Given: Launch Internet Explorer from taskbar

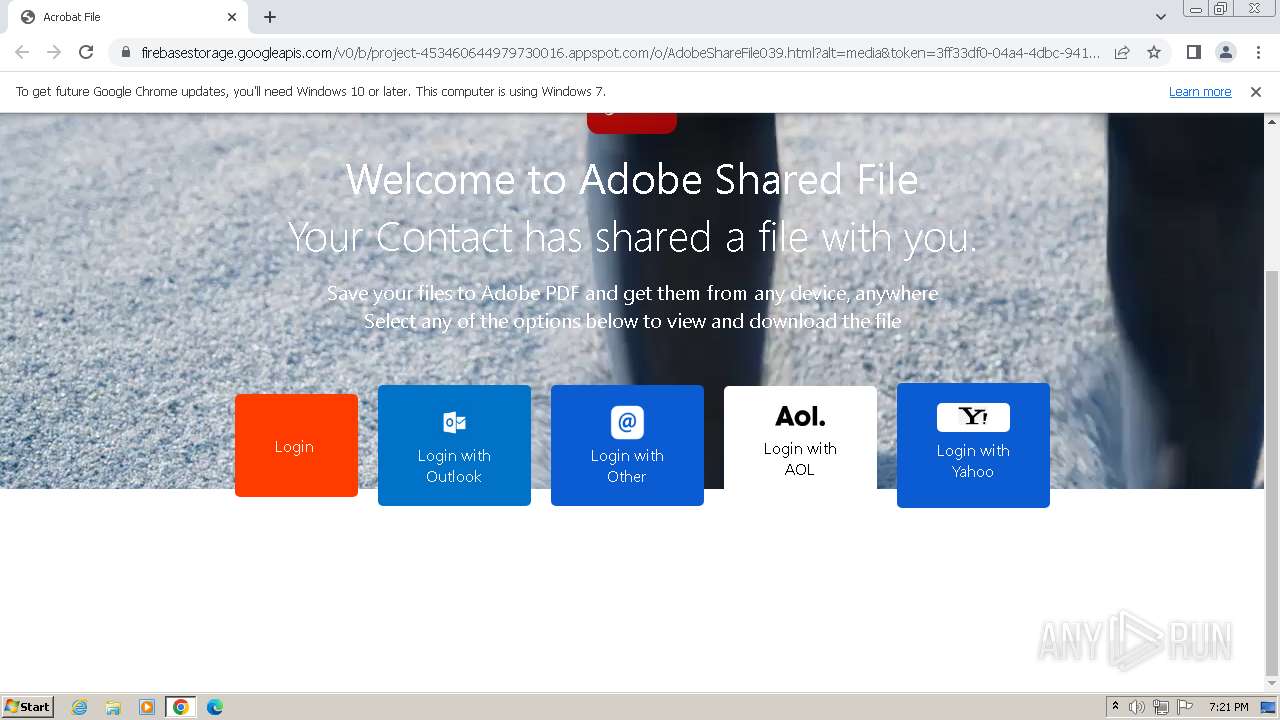Looking at the screenshot, I should coord(79,707).
